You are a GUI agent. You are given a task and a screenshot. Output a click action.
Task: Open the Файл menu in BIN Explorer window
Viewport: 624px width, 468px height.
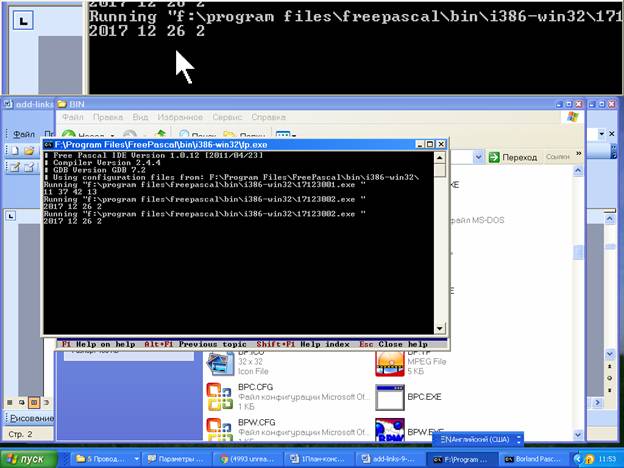click(73, 117)
